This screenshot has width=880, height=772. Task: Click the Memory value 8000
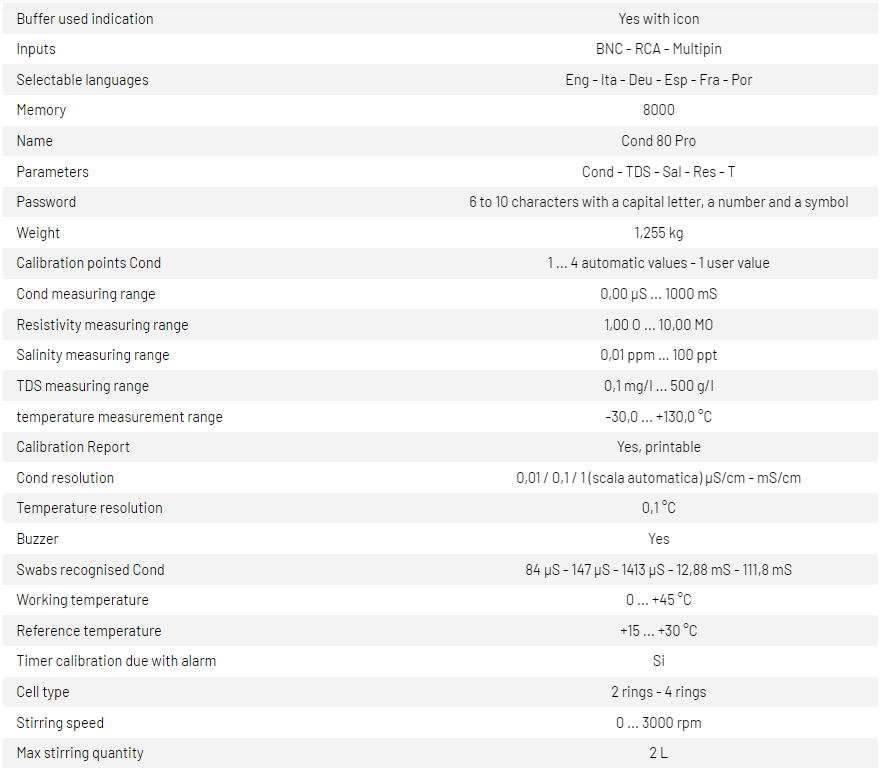coord(658,110)
